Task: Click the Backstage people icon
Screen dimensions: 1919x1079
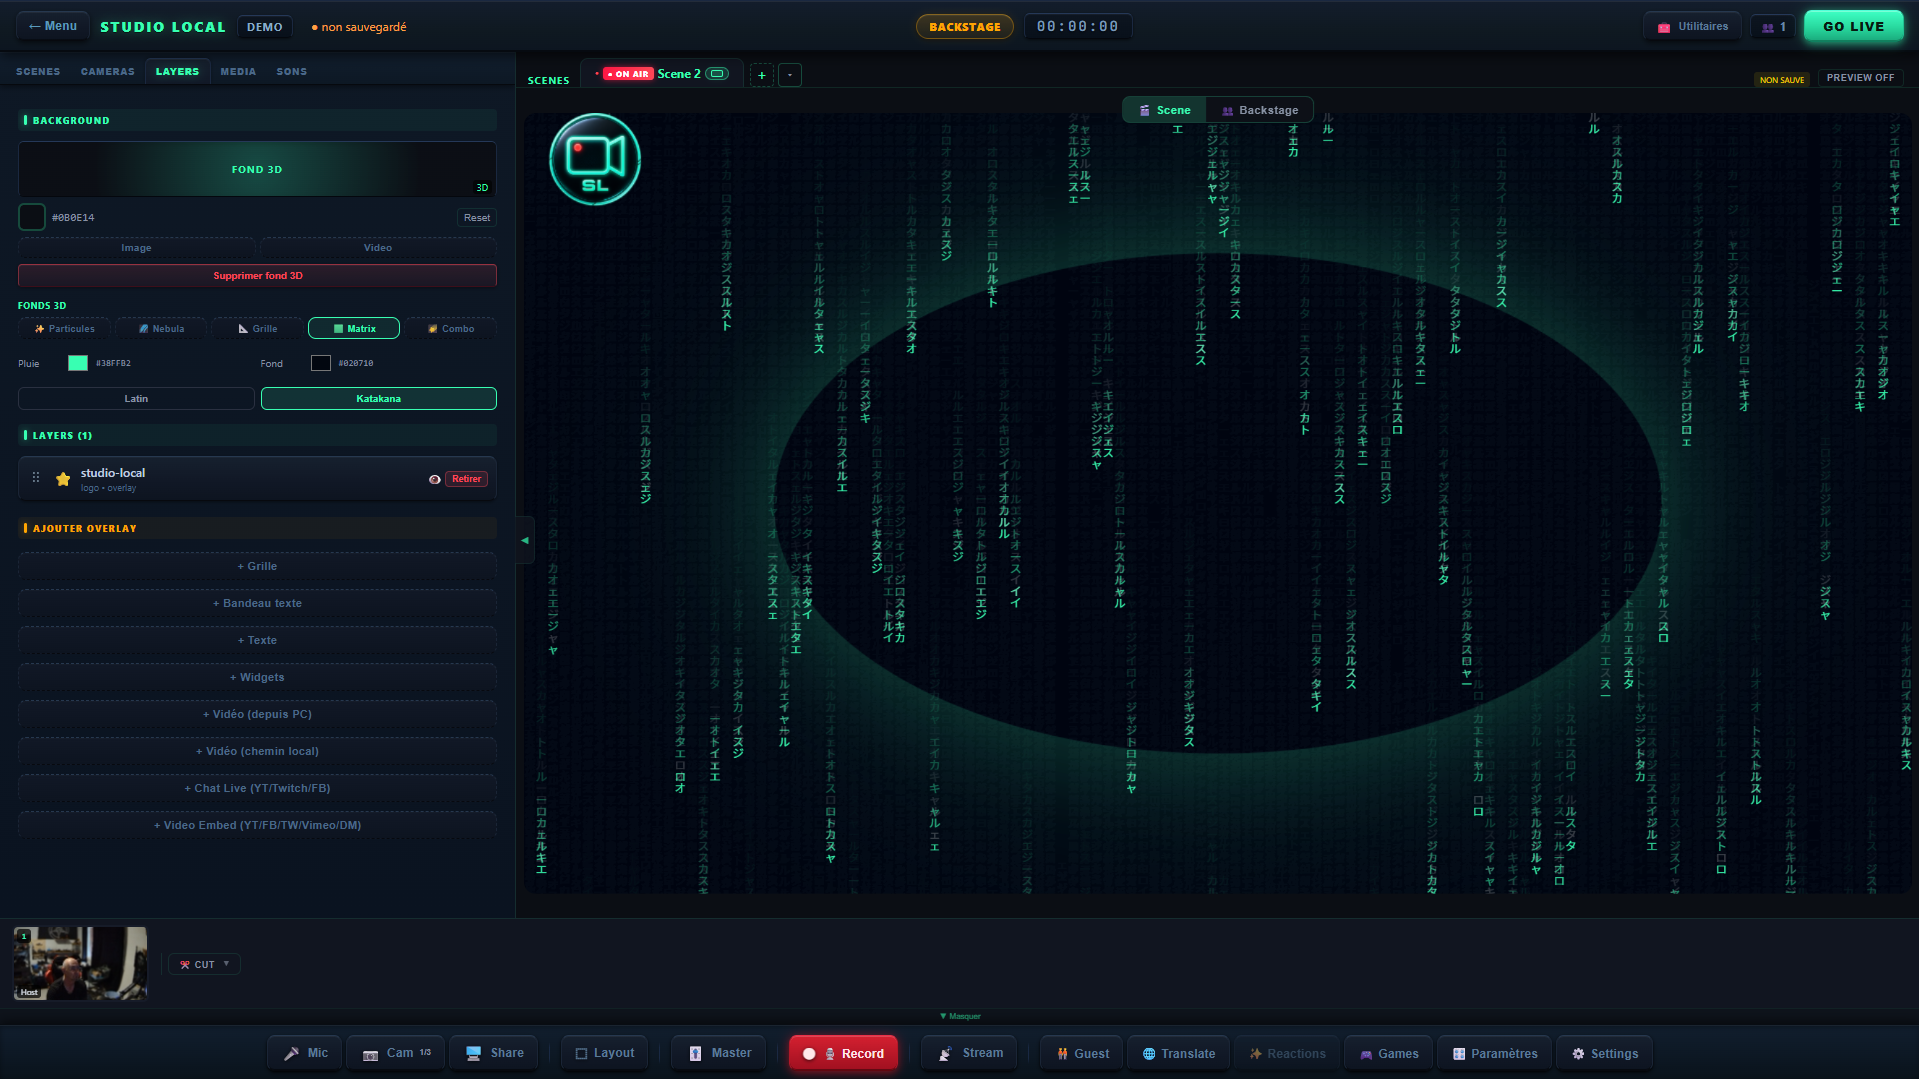Action: tap(1228, 110)
